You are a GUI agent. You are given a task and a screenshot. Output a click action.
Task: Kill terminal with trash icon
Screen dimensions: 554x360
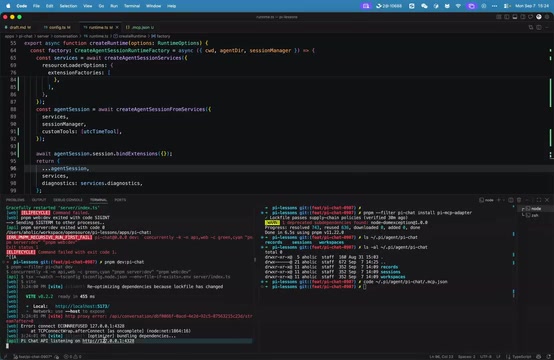pyautogui.click(x=519, y=200)
